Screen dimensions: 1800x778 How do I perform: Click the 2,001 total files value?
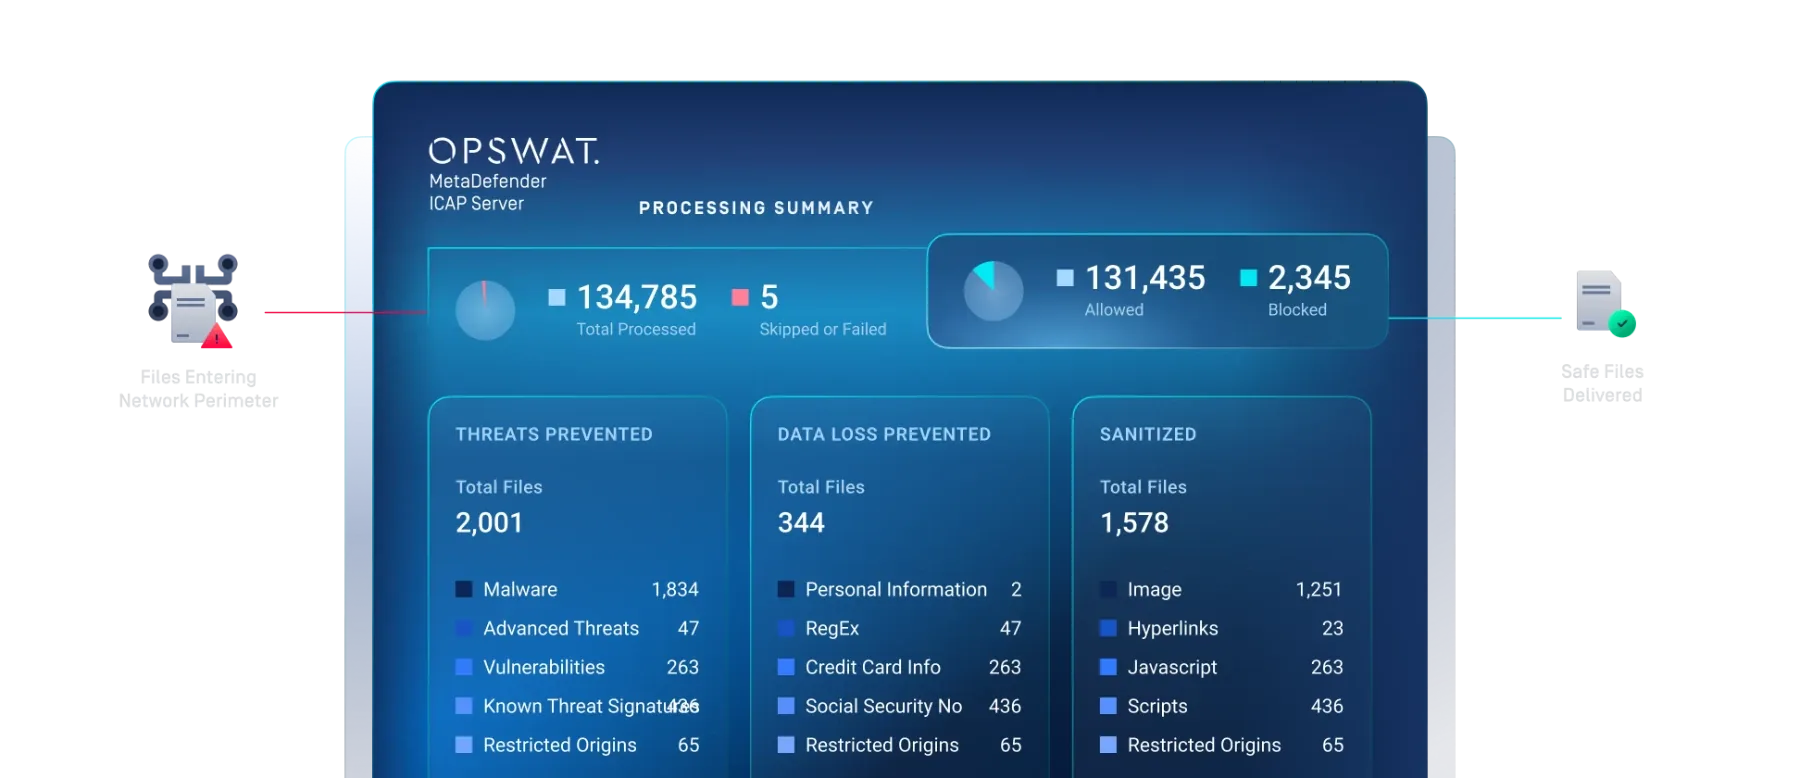489,523
